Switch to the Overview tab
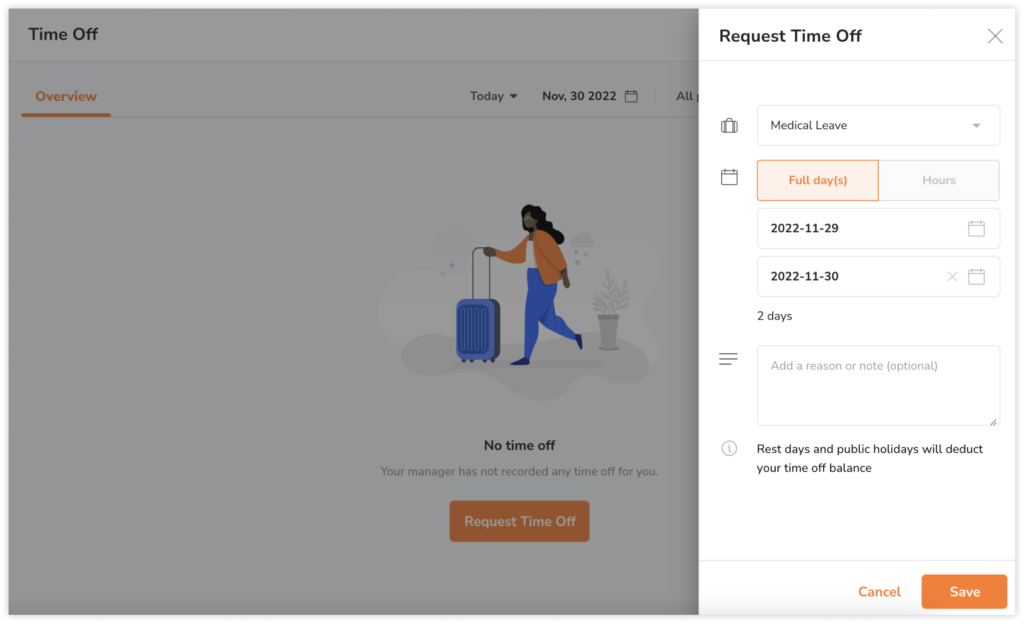This screenshot has width=1024, height=624. (66, 97)
